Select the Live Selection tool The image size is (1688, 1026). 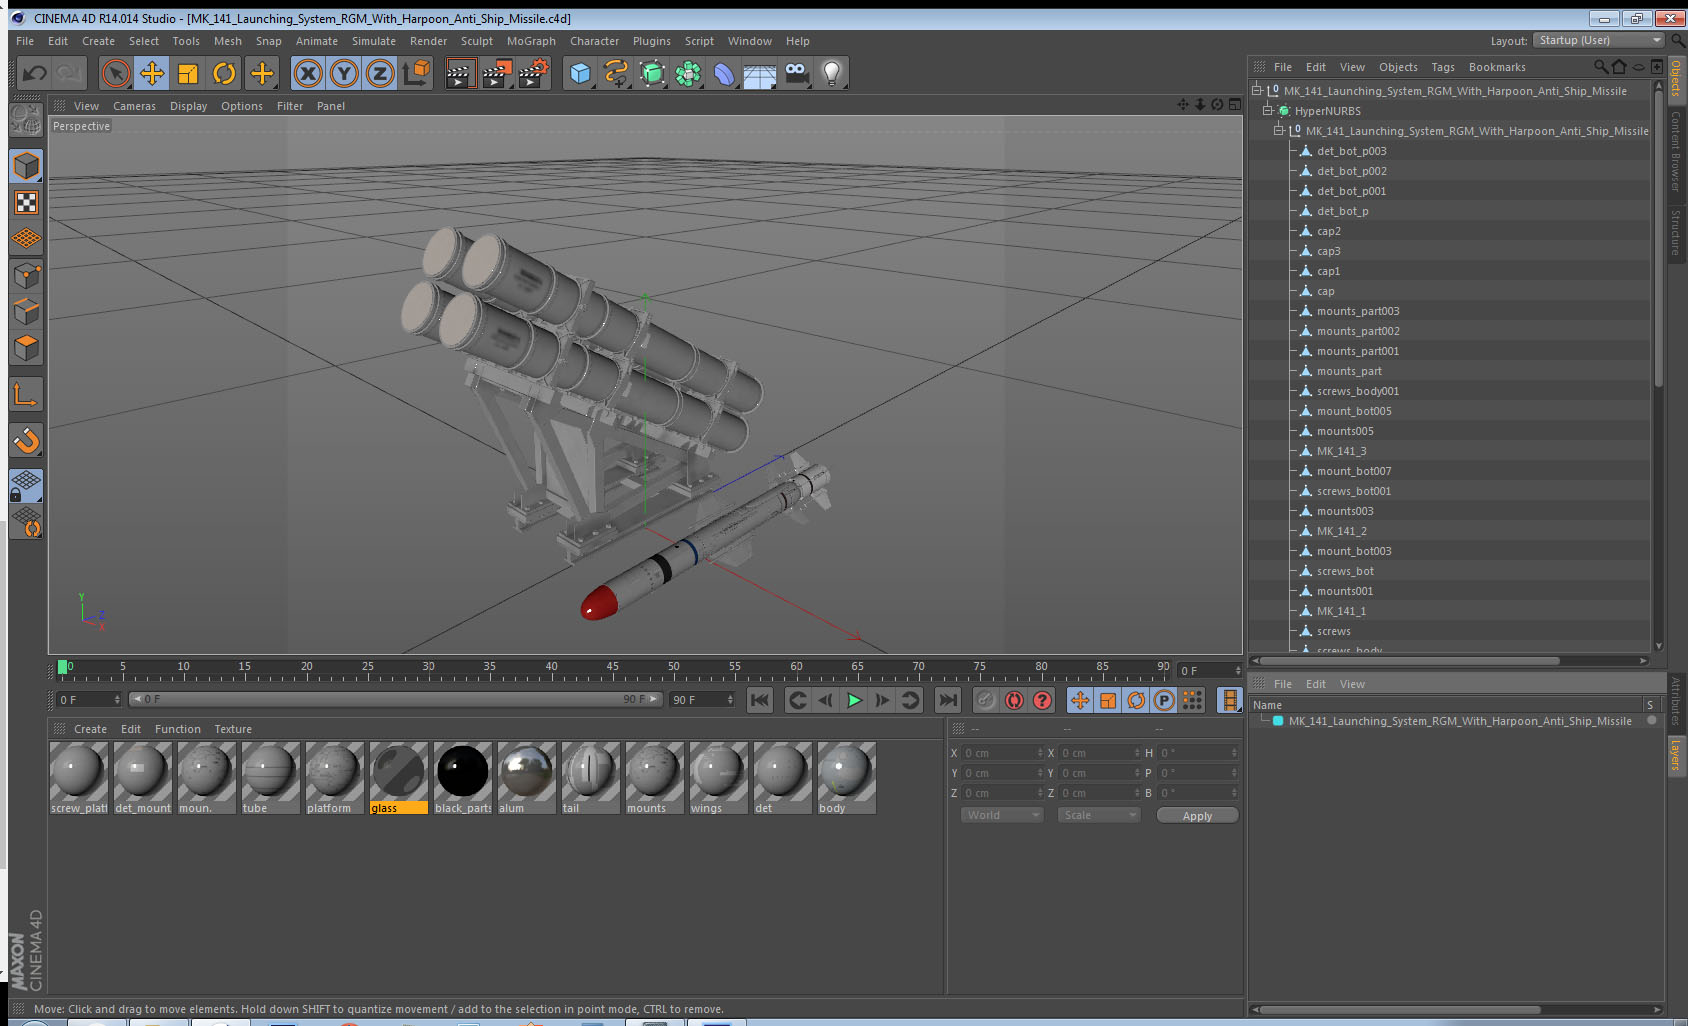point(116,73)
